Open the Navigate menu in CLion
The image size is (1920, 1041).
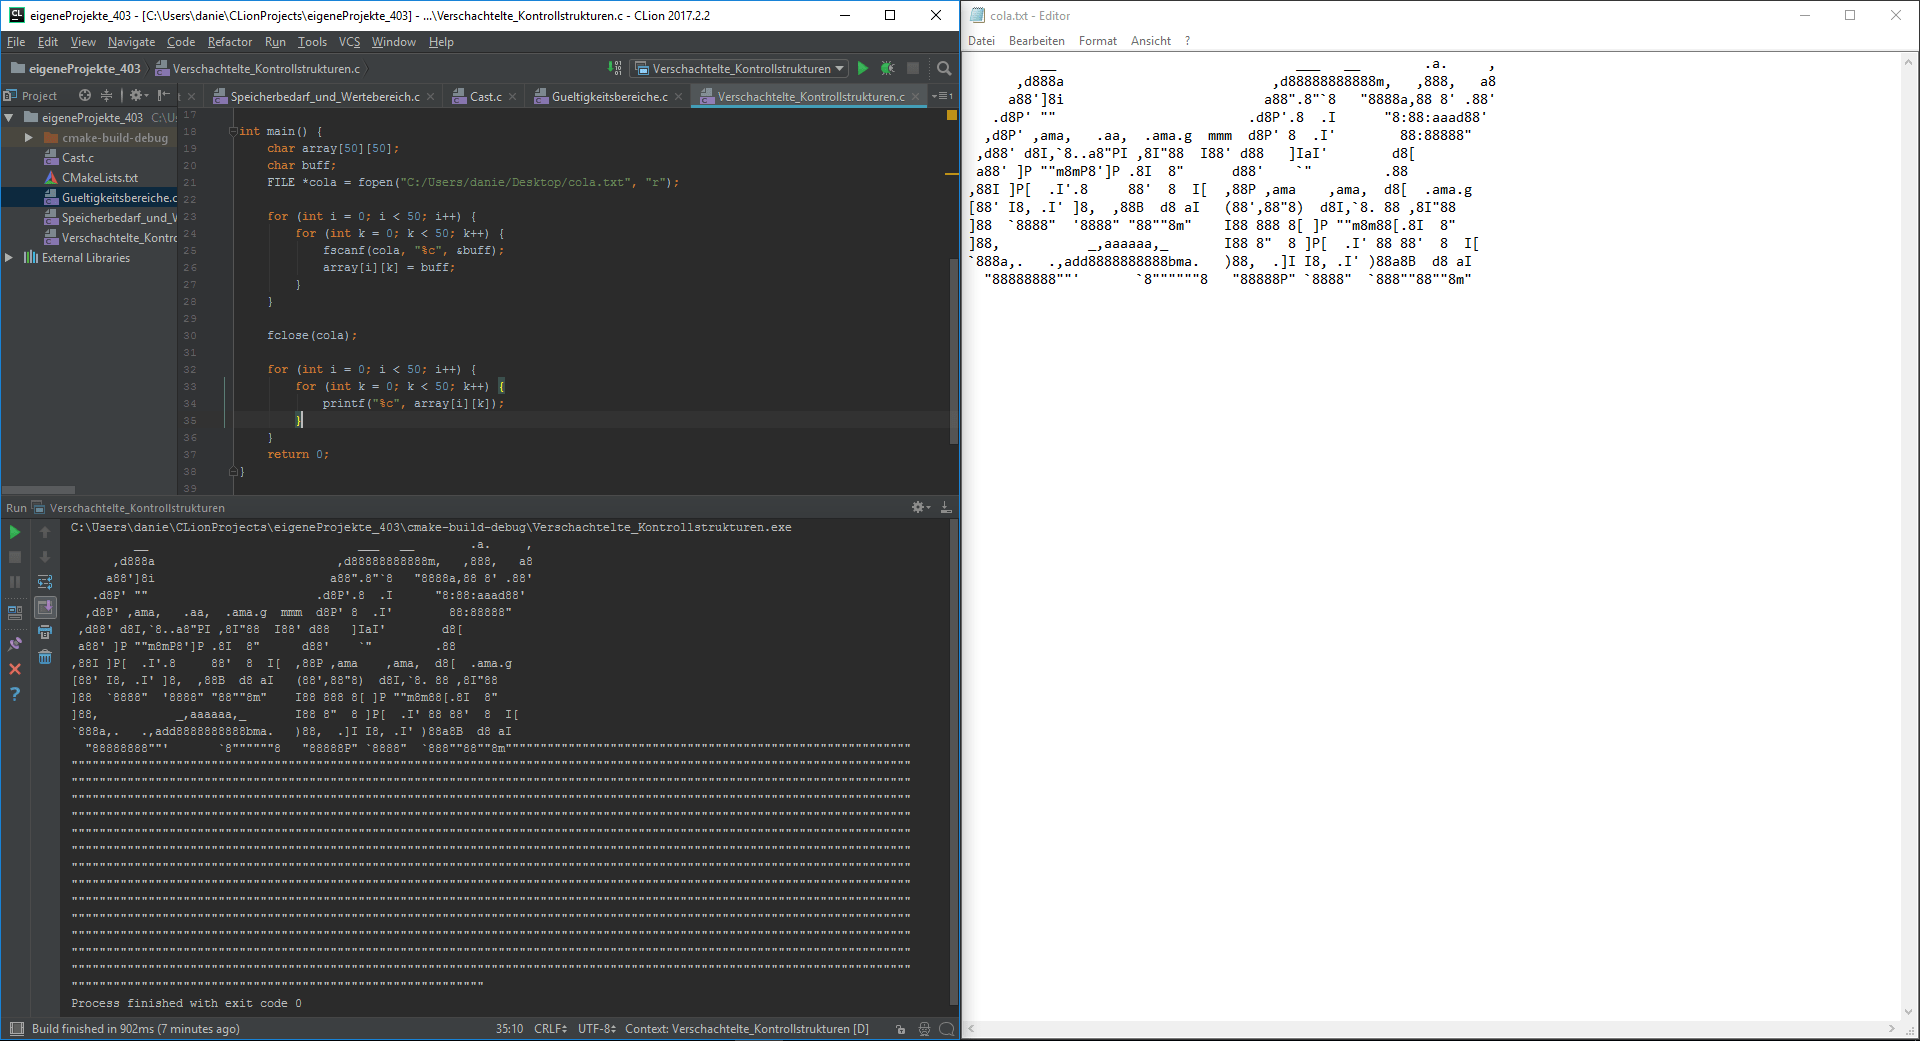point(131,42)
